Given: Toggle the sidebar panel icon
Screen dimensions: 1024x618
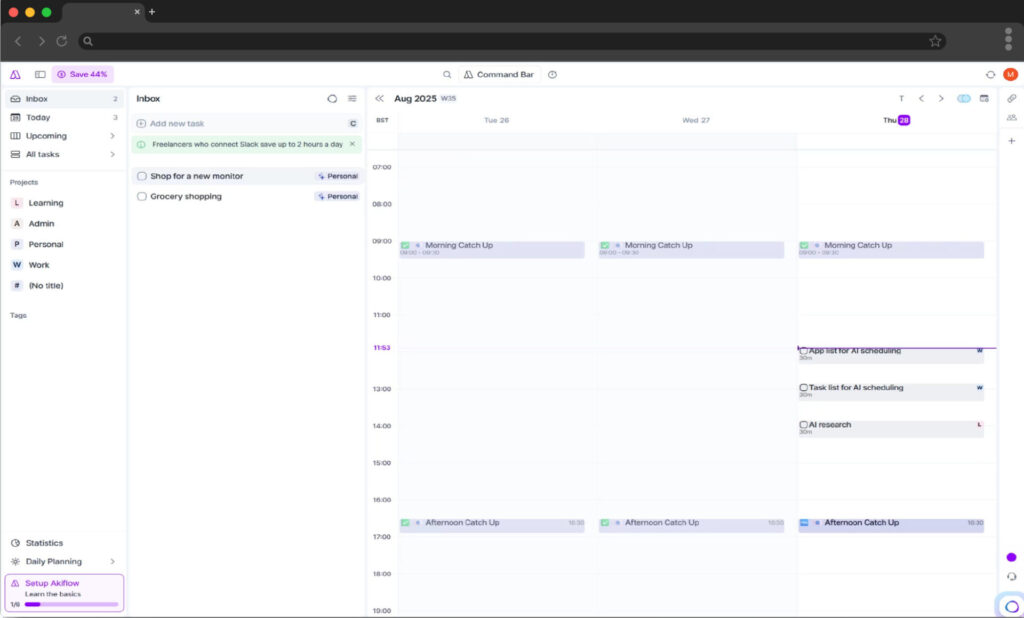Looking at the screenshot, I should point(40,74).
